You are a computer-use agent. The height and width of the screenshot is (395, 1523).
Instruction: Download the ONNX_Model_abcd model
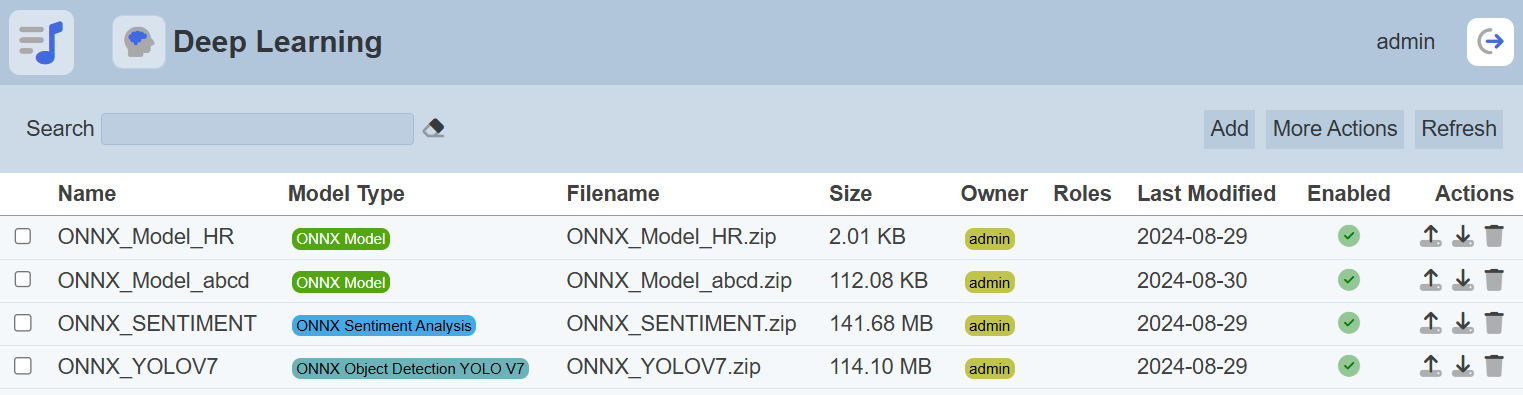1463,280
